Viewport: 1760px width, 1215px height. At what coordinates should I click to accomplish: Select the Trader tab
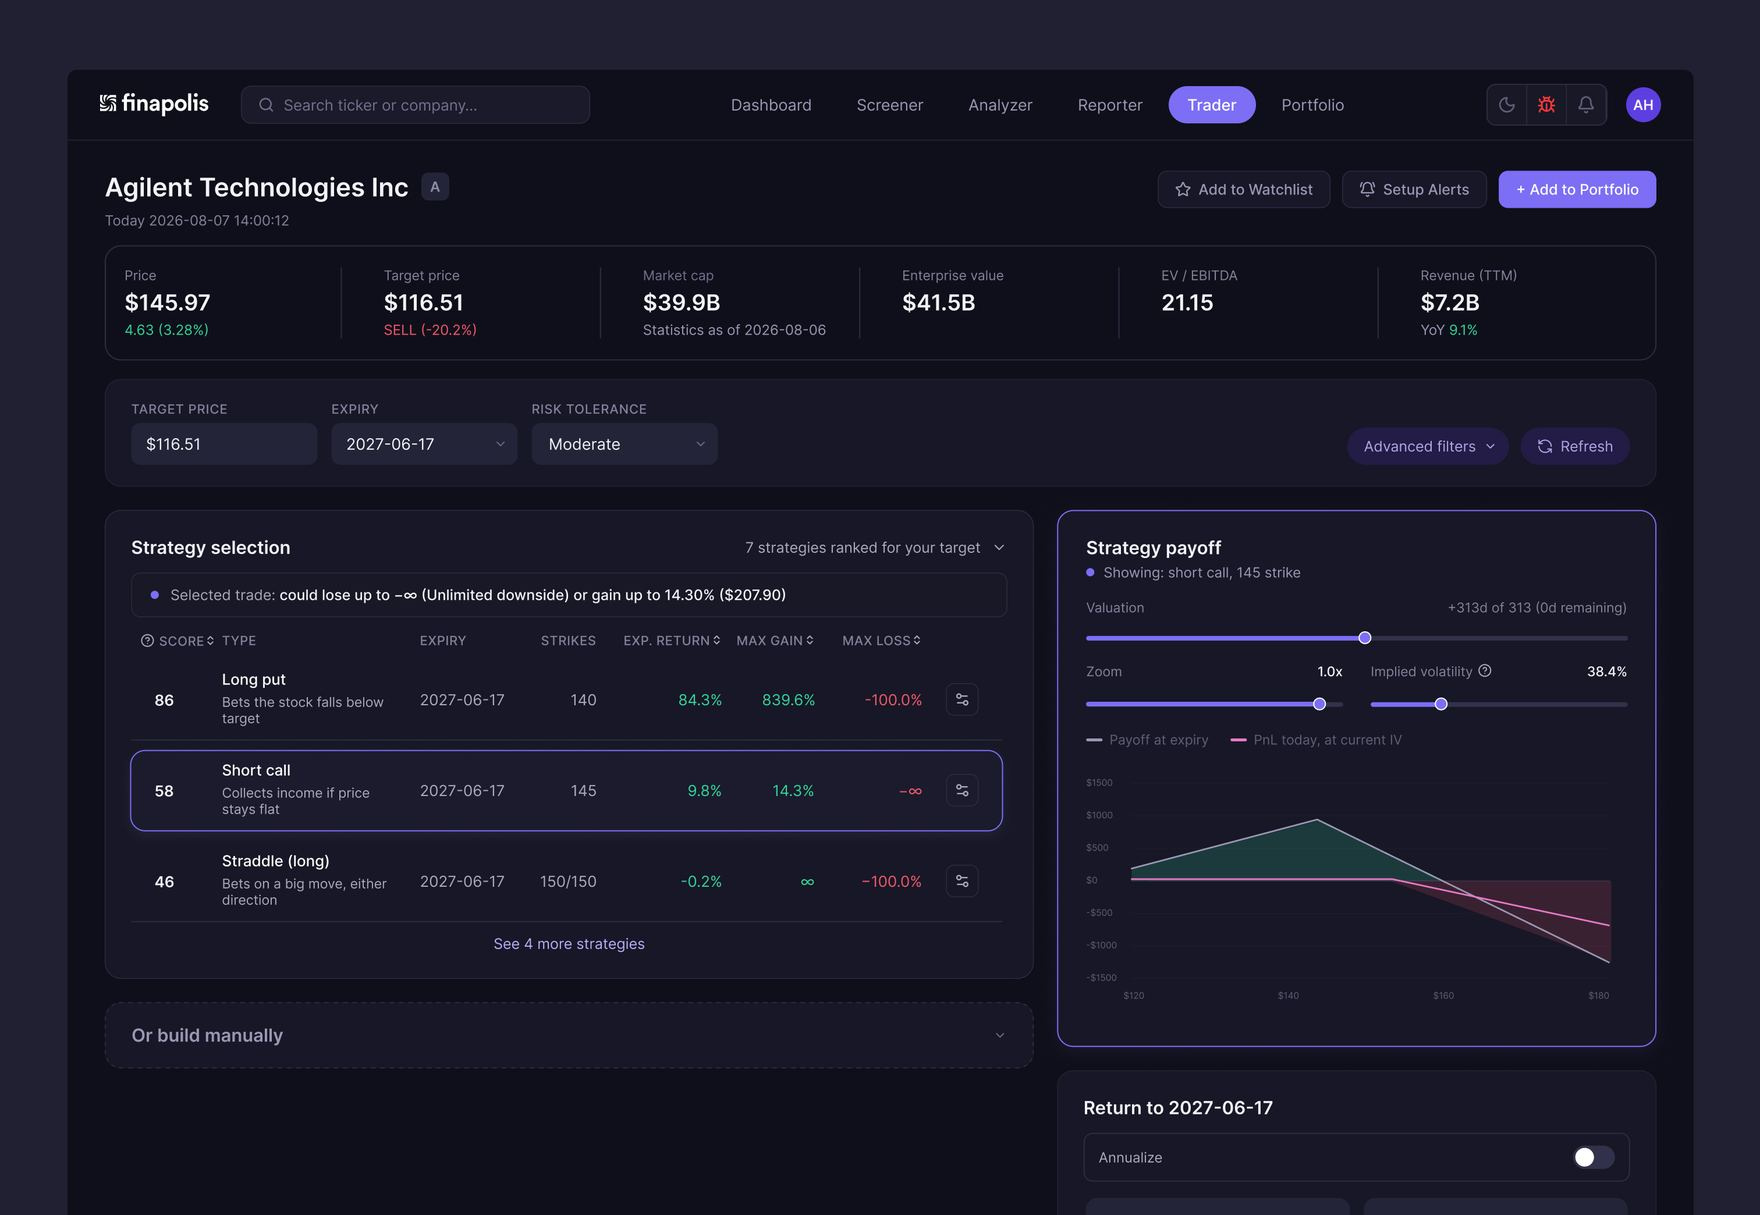(x=1212, y=105)
